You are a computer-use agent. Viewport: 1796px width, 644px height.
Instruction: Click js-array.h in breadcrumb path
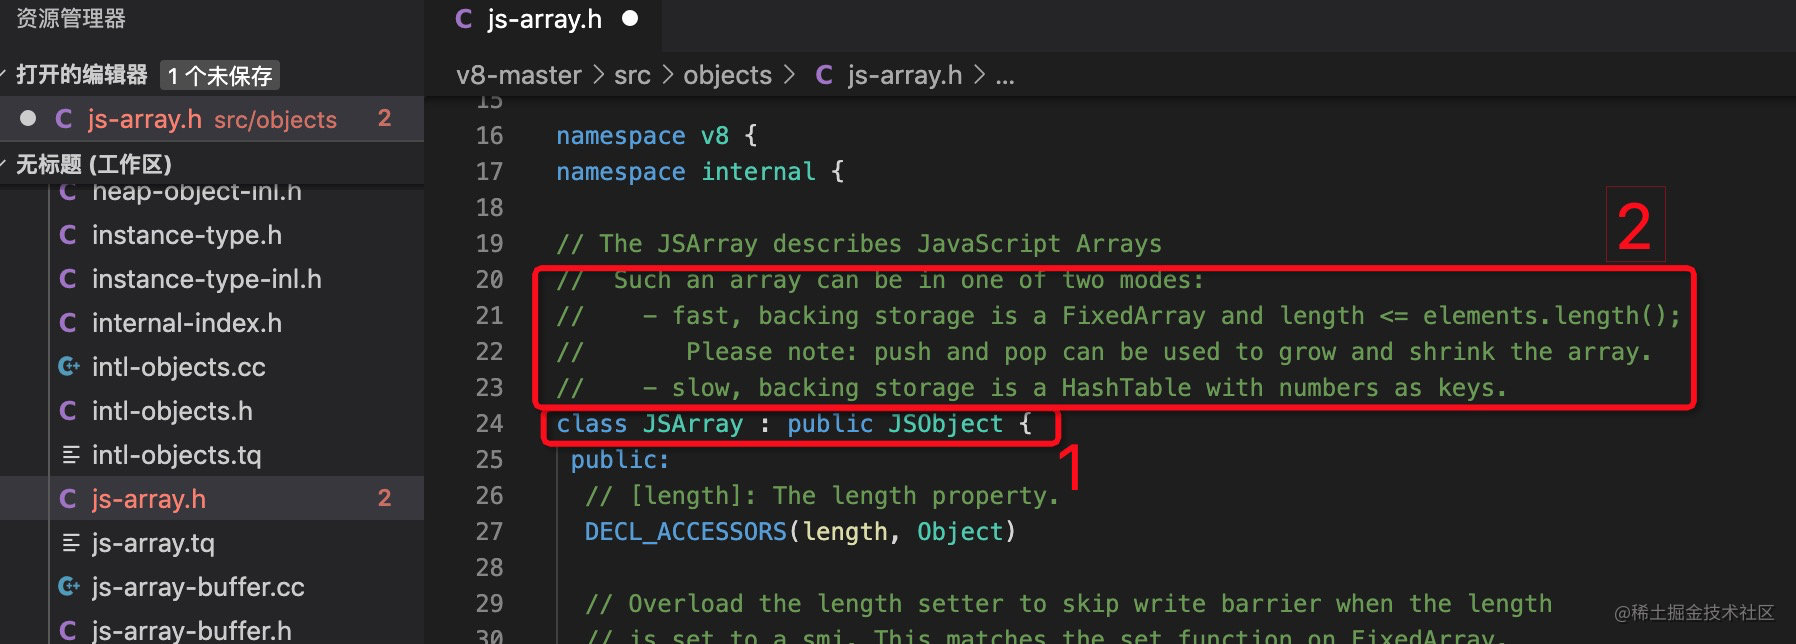[x=905, y=75]
